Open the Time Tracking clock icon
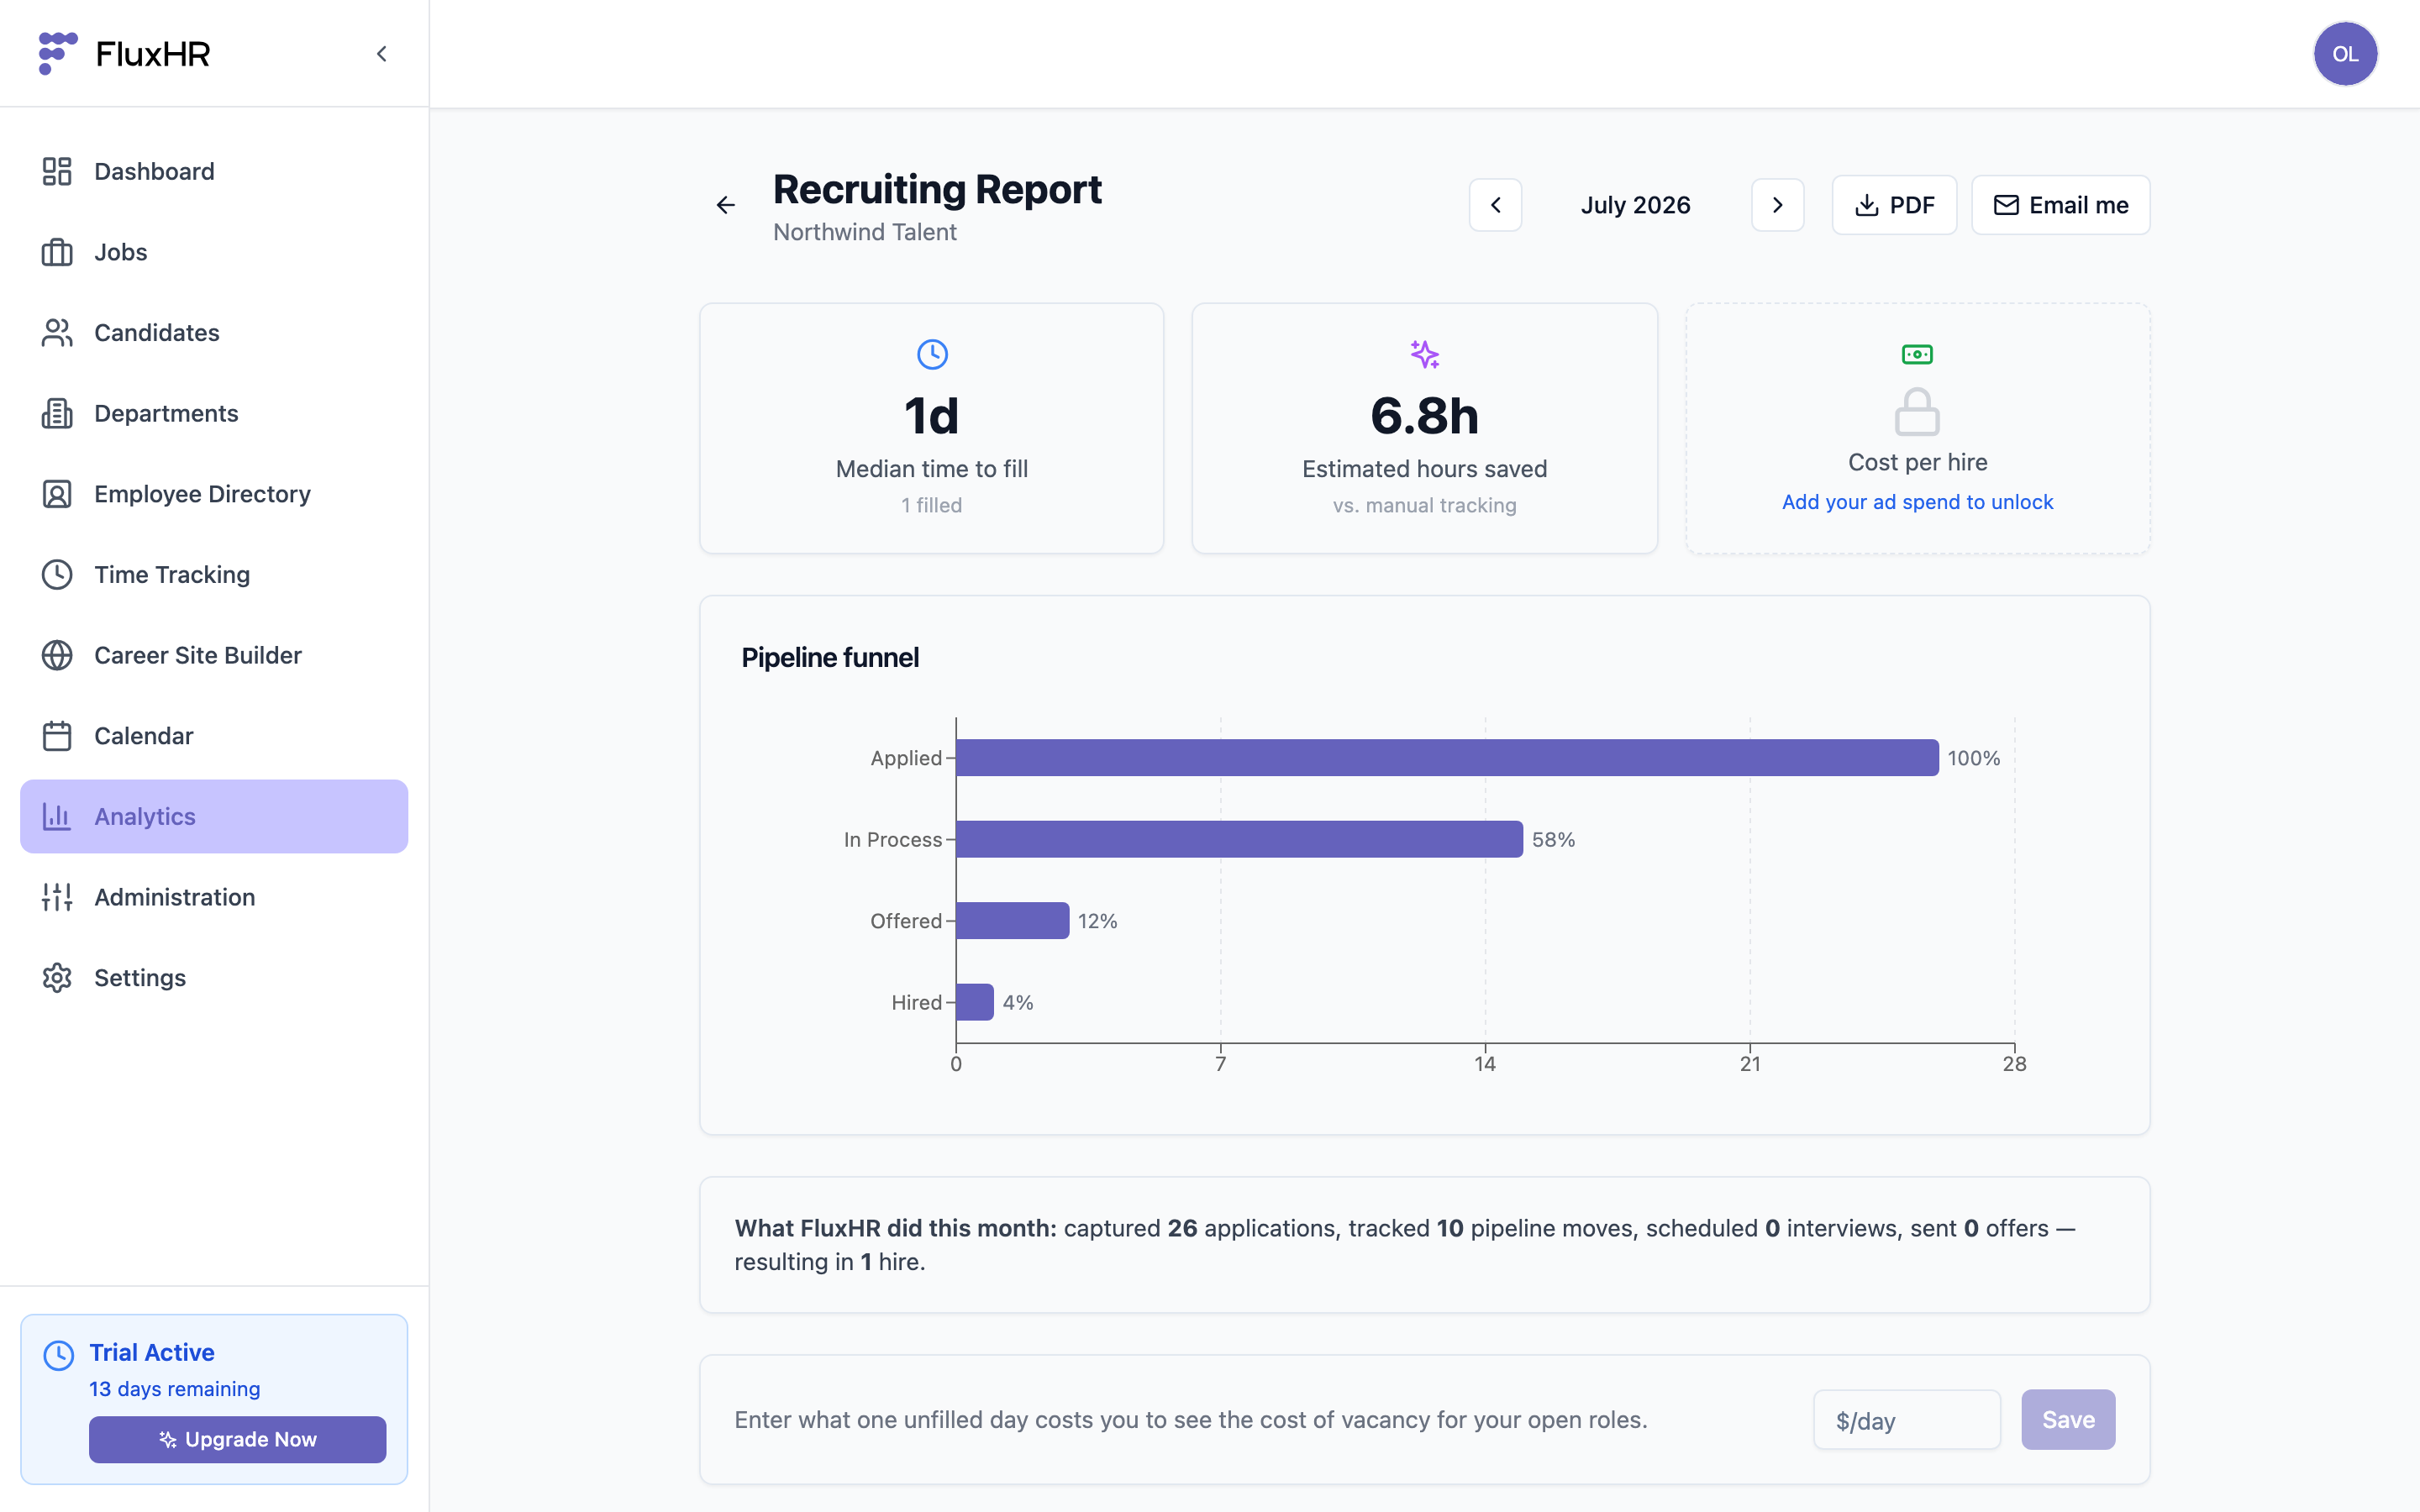This screenshot has height=1512, width=2420. pyautogui.click(x=57, y=575)
